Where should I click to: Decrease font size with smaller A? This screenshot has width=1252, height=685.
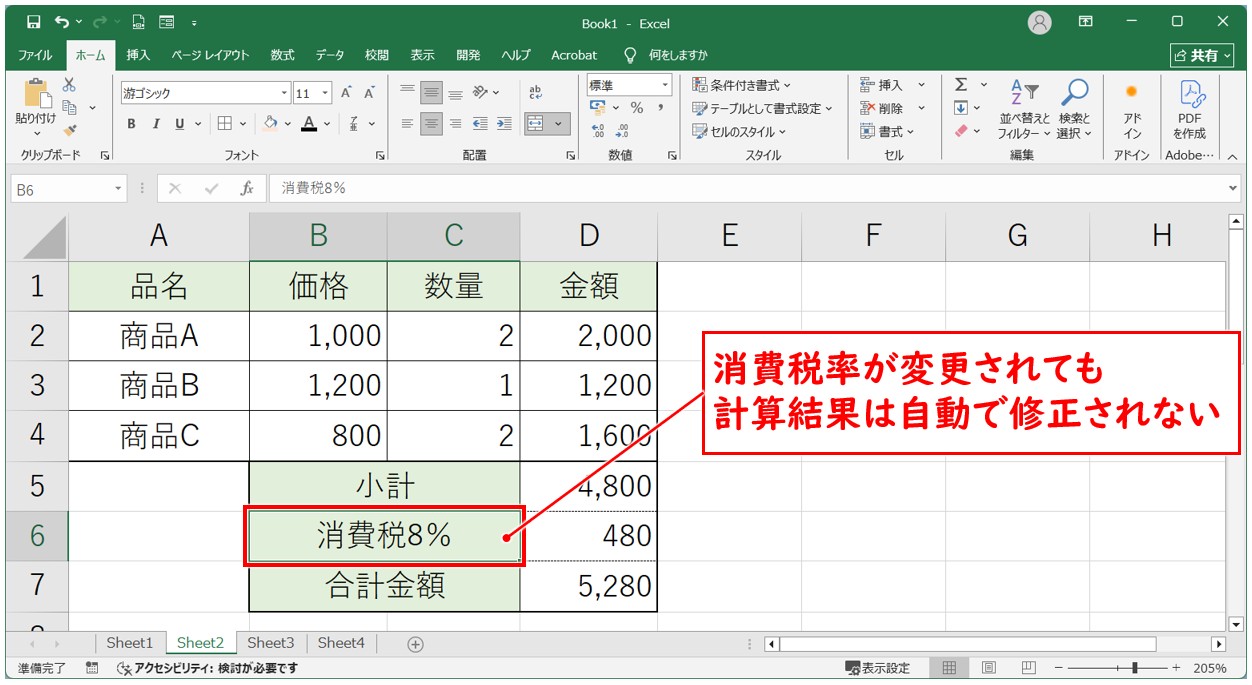click(x=369, y=93)
